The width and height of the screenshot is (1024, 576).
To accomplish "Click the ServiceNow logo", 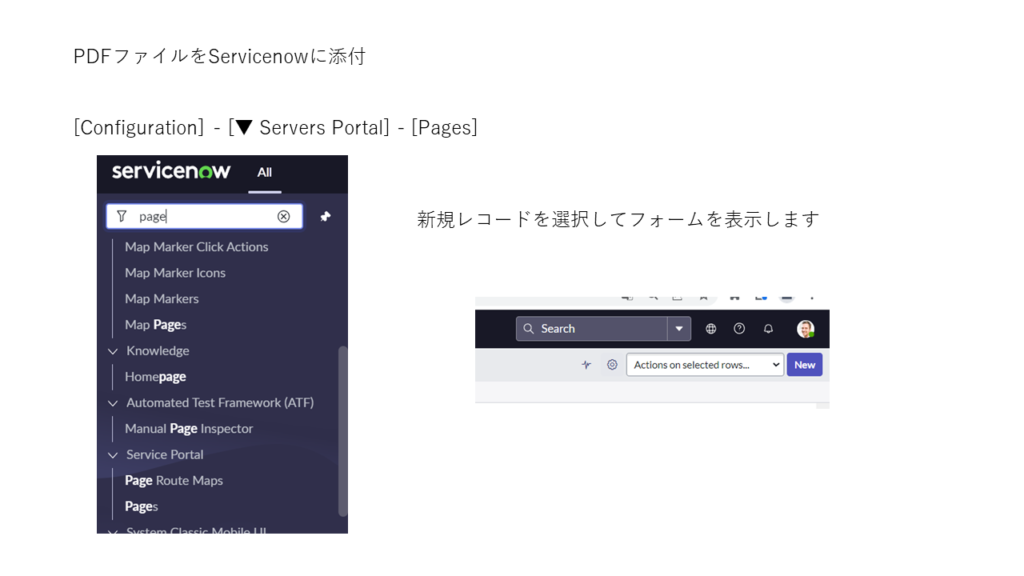I will [x=171, y=171].
